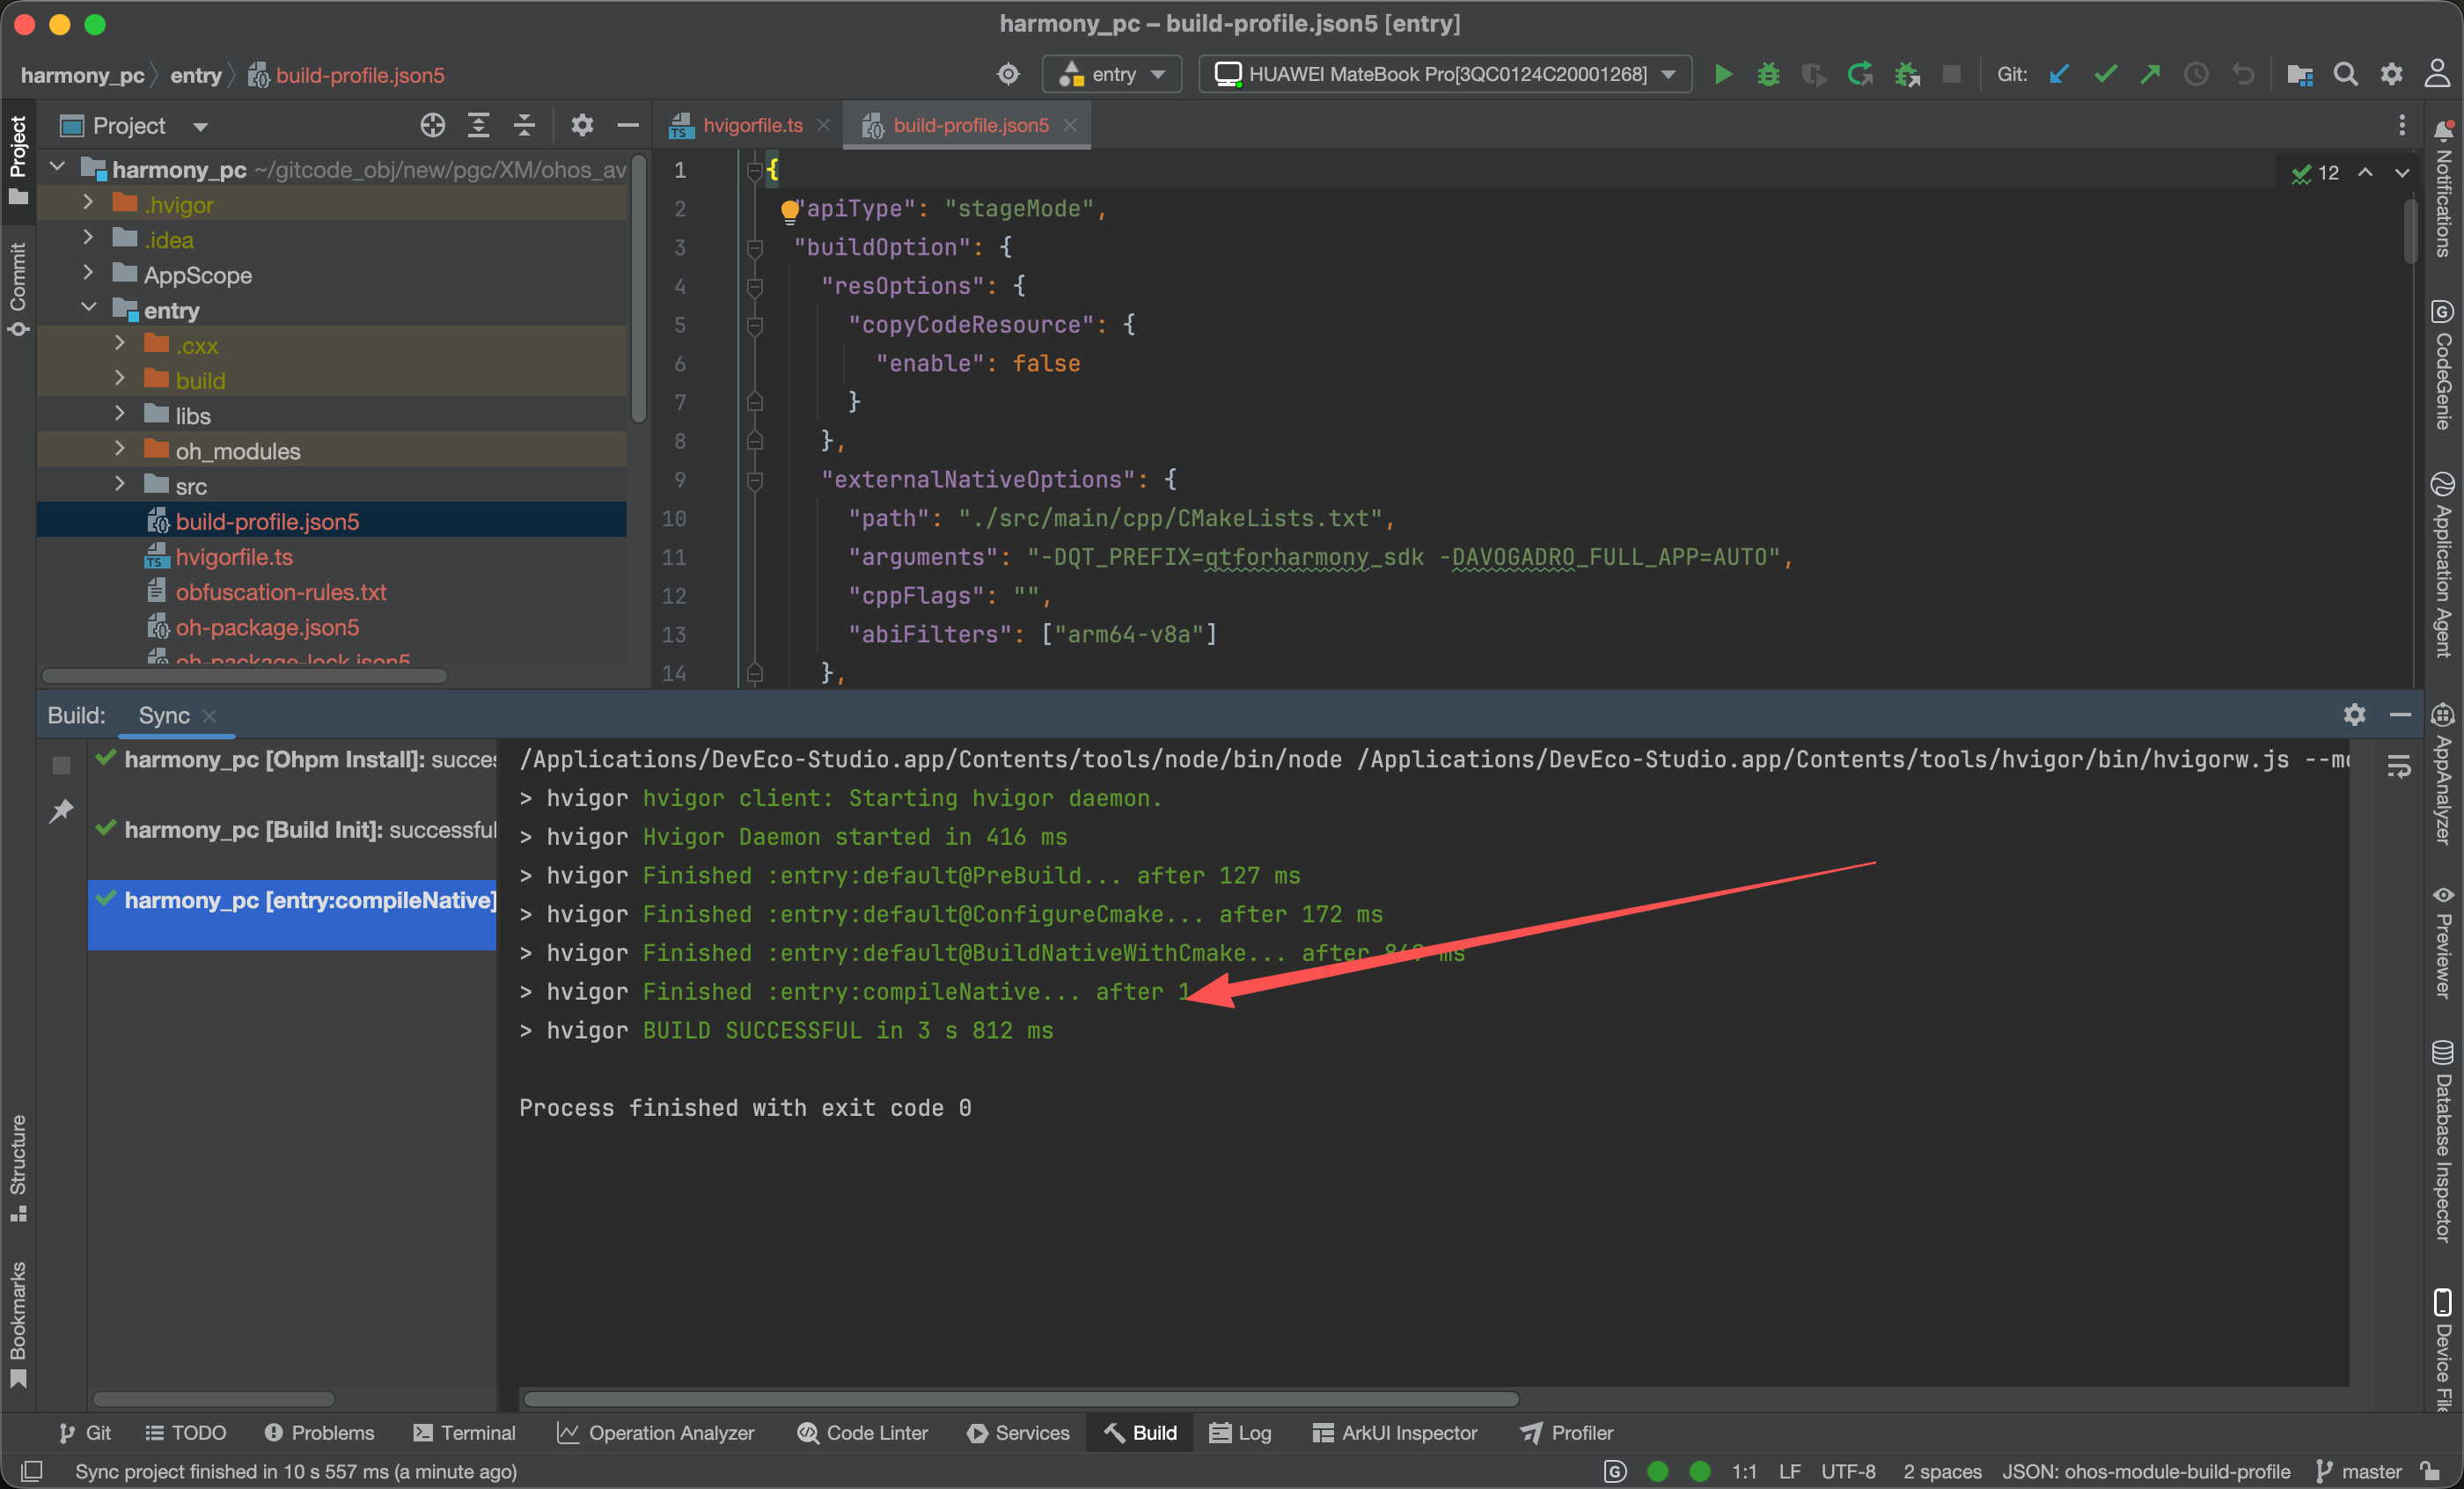This screenshot has width=2464, height=1489.
Task: Switch to the hvigorfile.ts editor tab
Action: point(751,125)
